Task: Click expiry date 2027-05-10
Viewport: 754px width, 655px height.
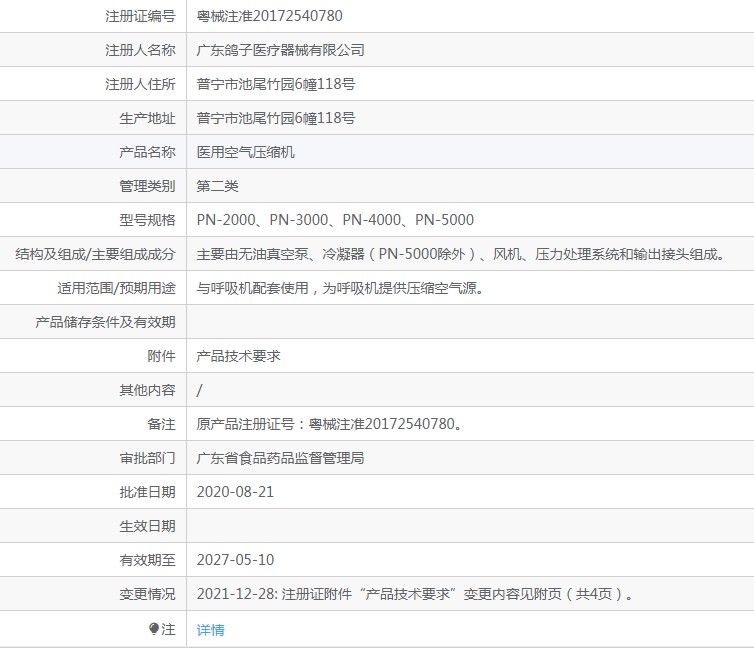Action: coord(235,560)
